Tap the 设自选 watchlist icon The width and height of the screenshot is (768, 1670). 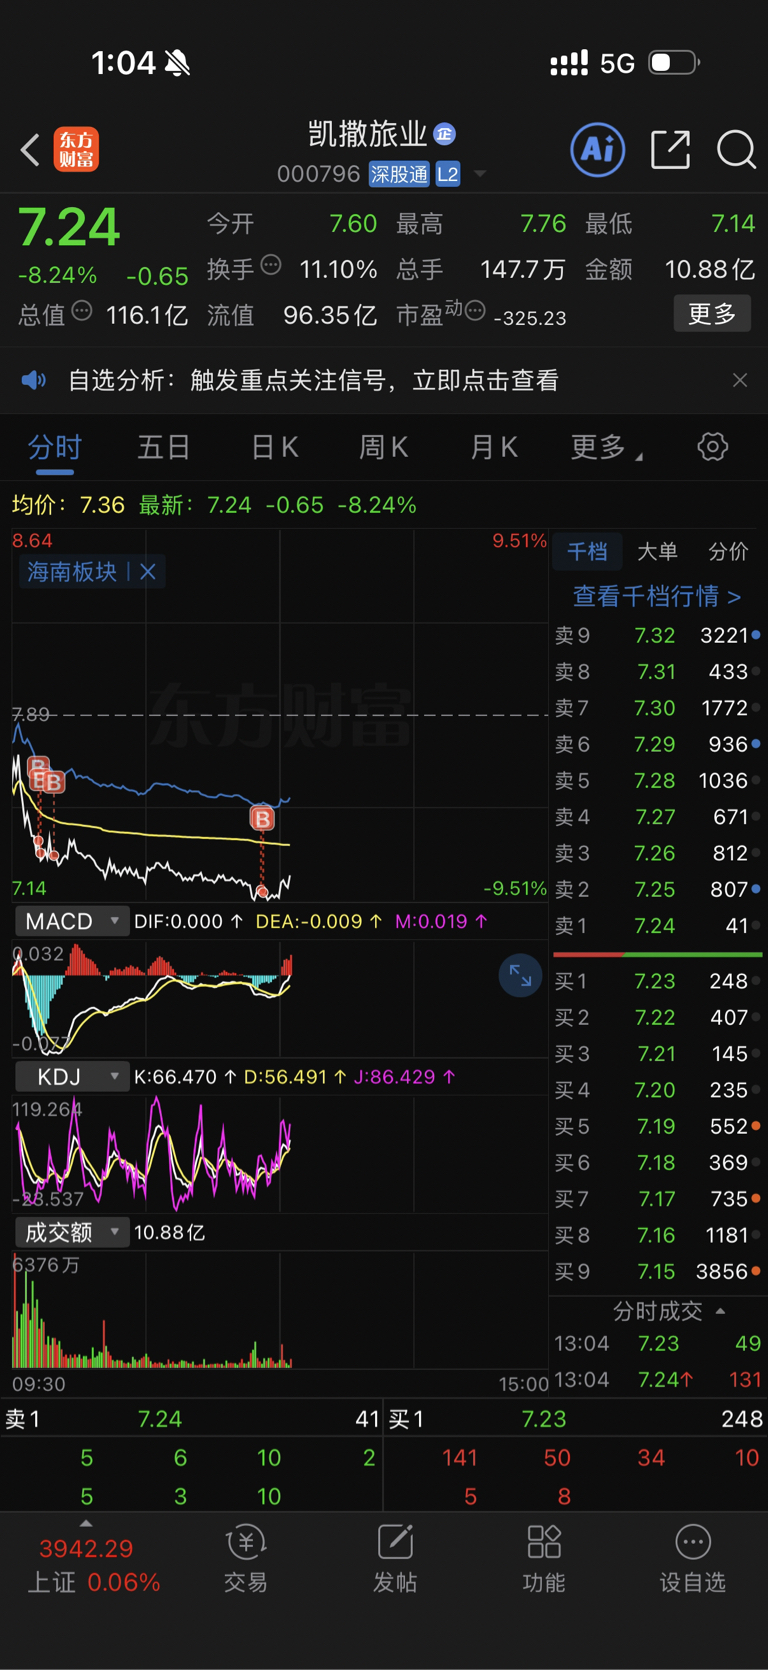click(x=693, y=1560)
